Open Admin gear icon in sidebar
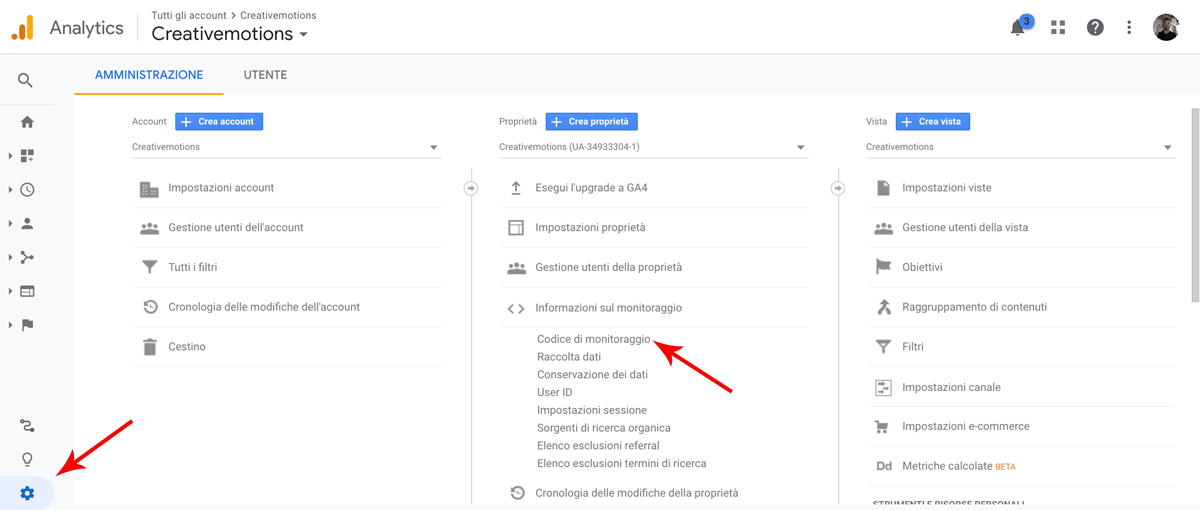This screenshot has width=1200, height=510. [27, 493]
